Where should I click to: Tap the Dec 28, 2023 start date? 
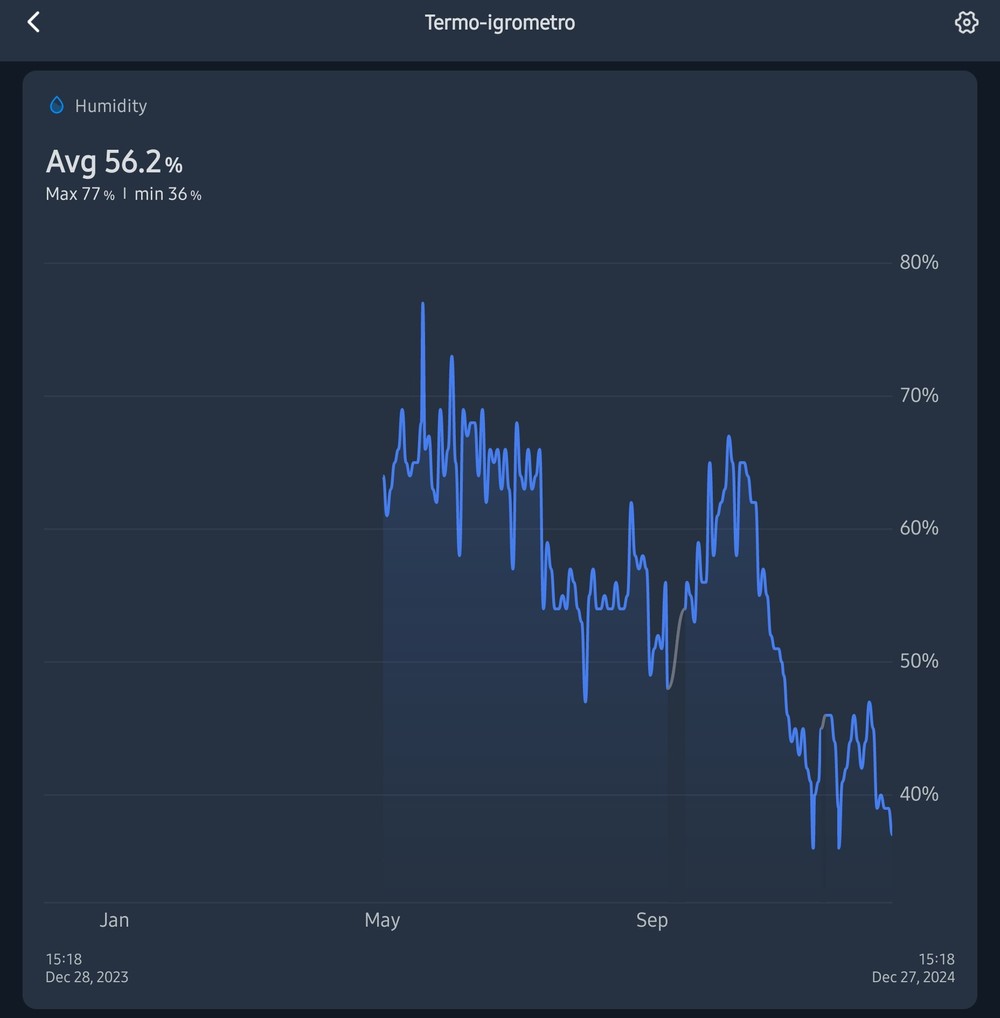click(x=86, y=977)
